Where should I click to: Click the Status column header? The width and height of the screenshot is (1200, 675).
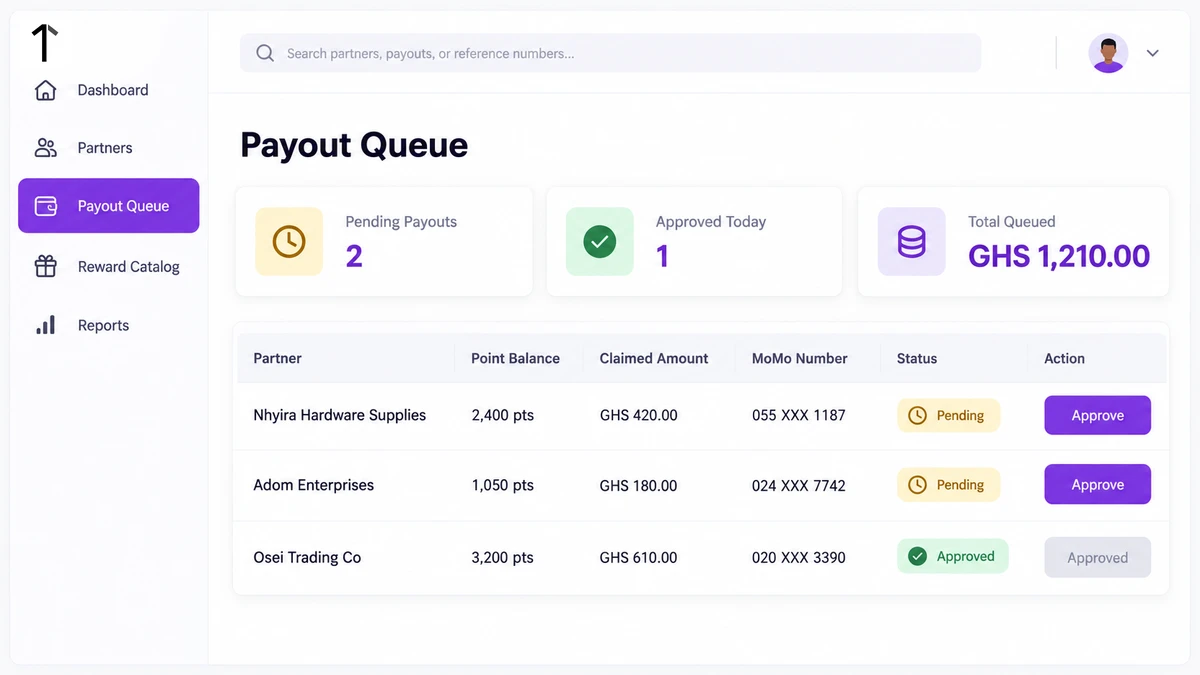[x=917, y=358]
